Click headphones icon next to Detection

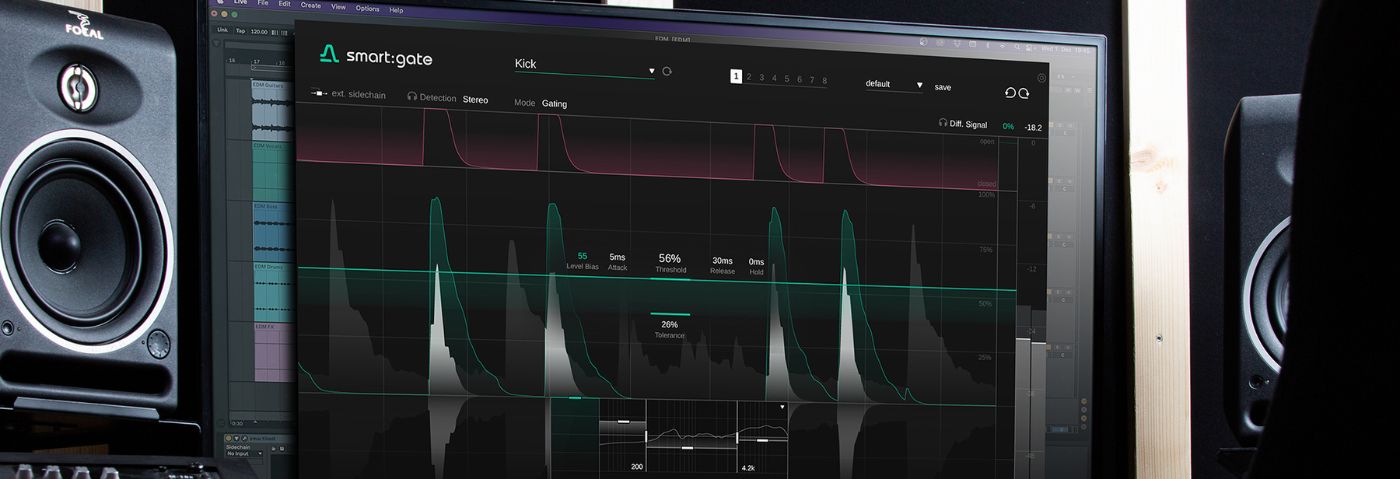[x=412, y=98]
